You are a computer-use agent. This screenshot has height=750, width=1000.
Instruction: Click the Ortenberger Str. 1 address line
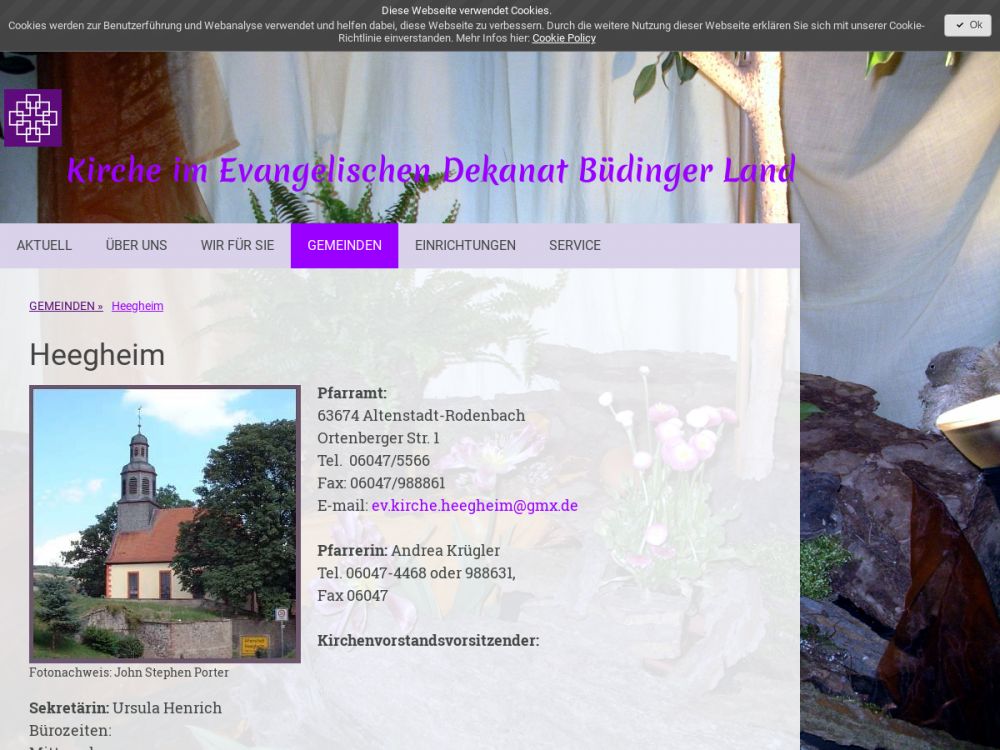tap(378, 438)
